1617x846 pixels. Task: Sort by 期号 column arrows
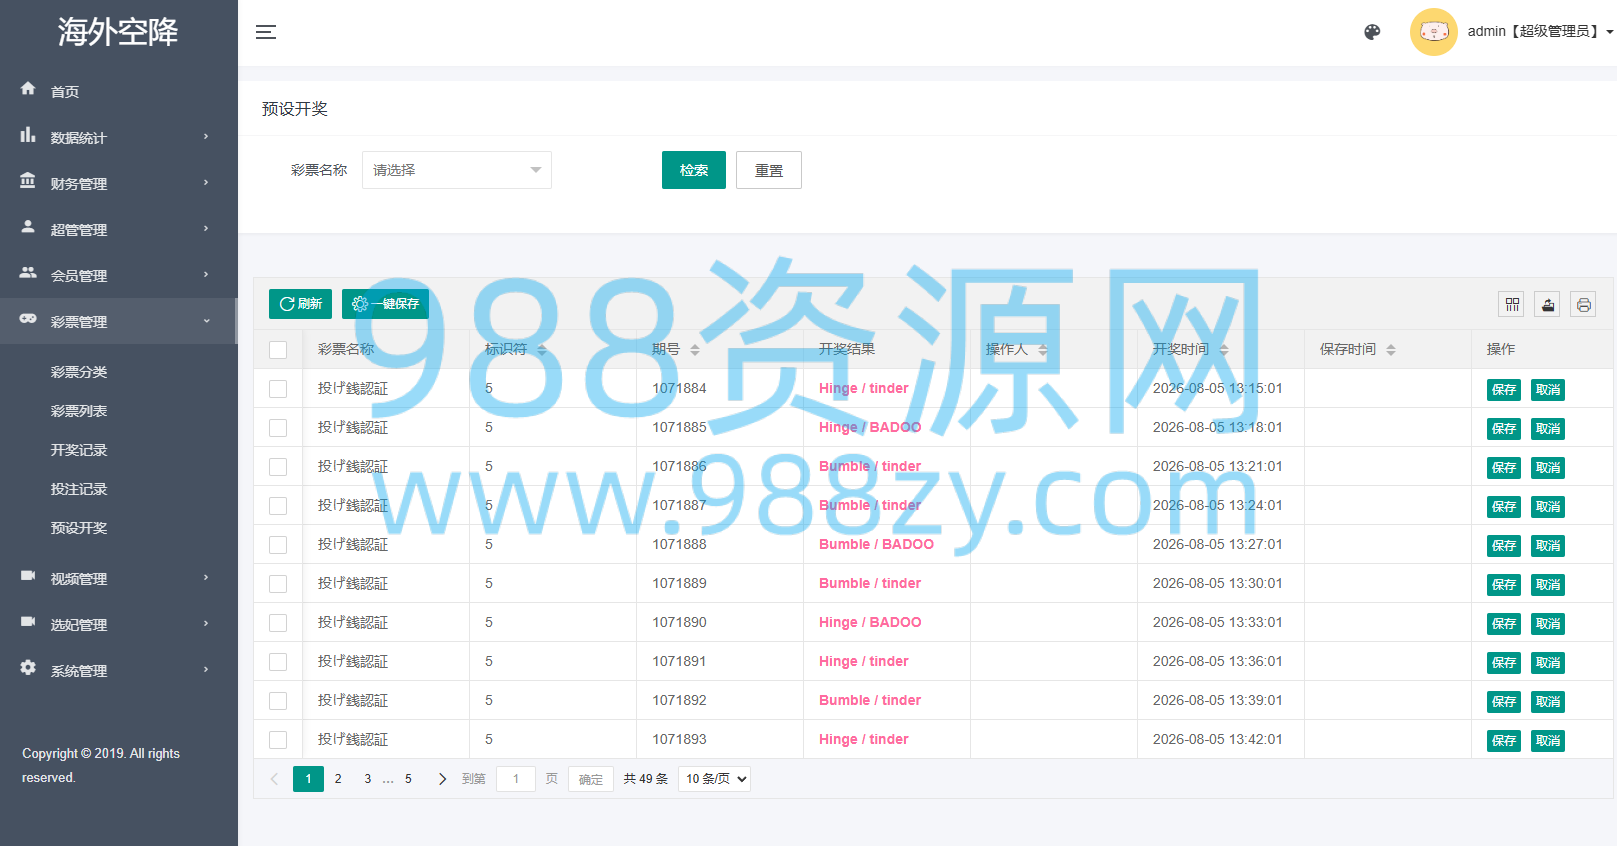click(x=695, y=350)
